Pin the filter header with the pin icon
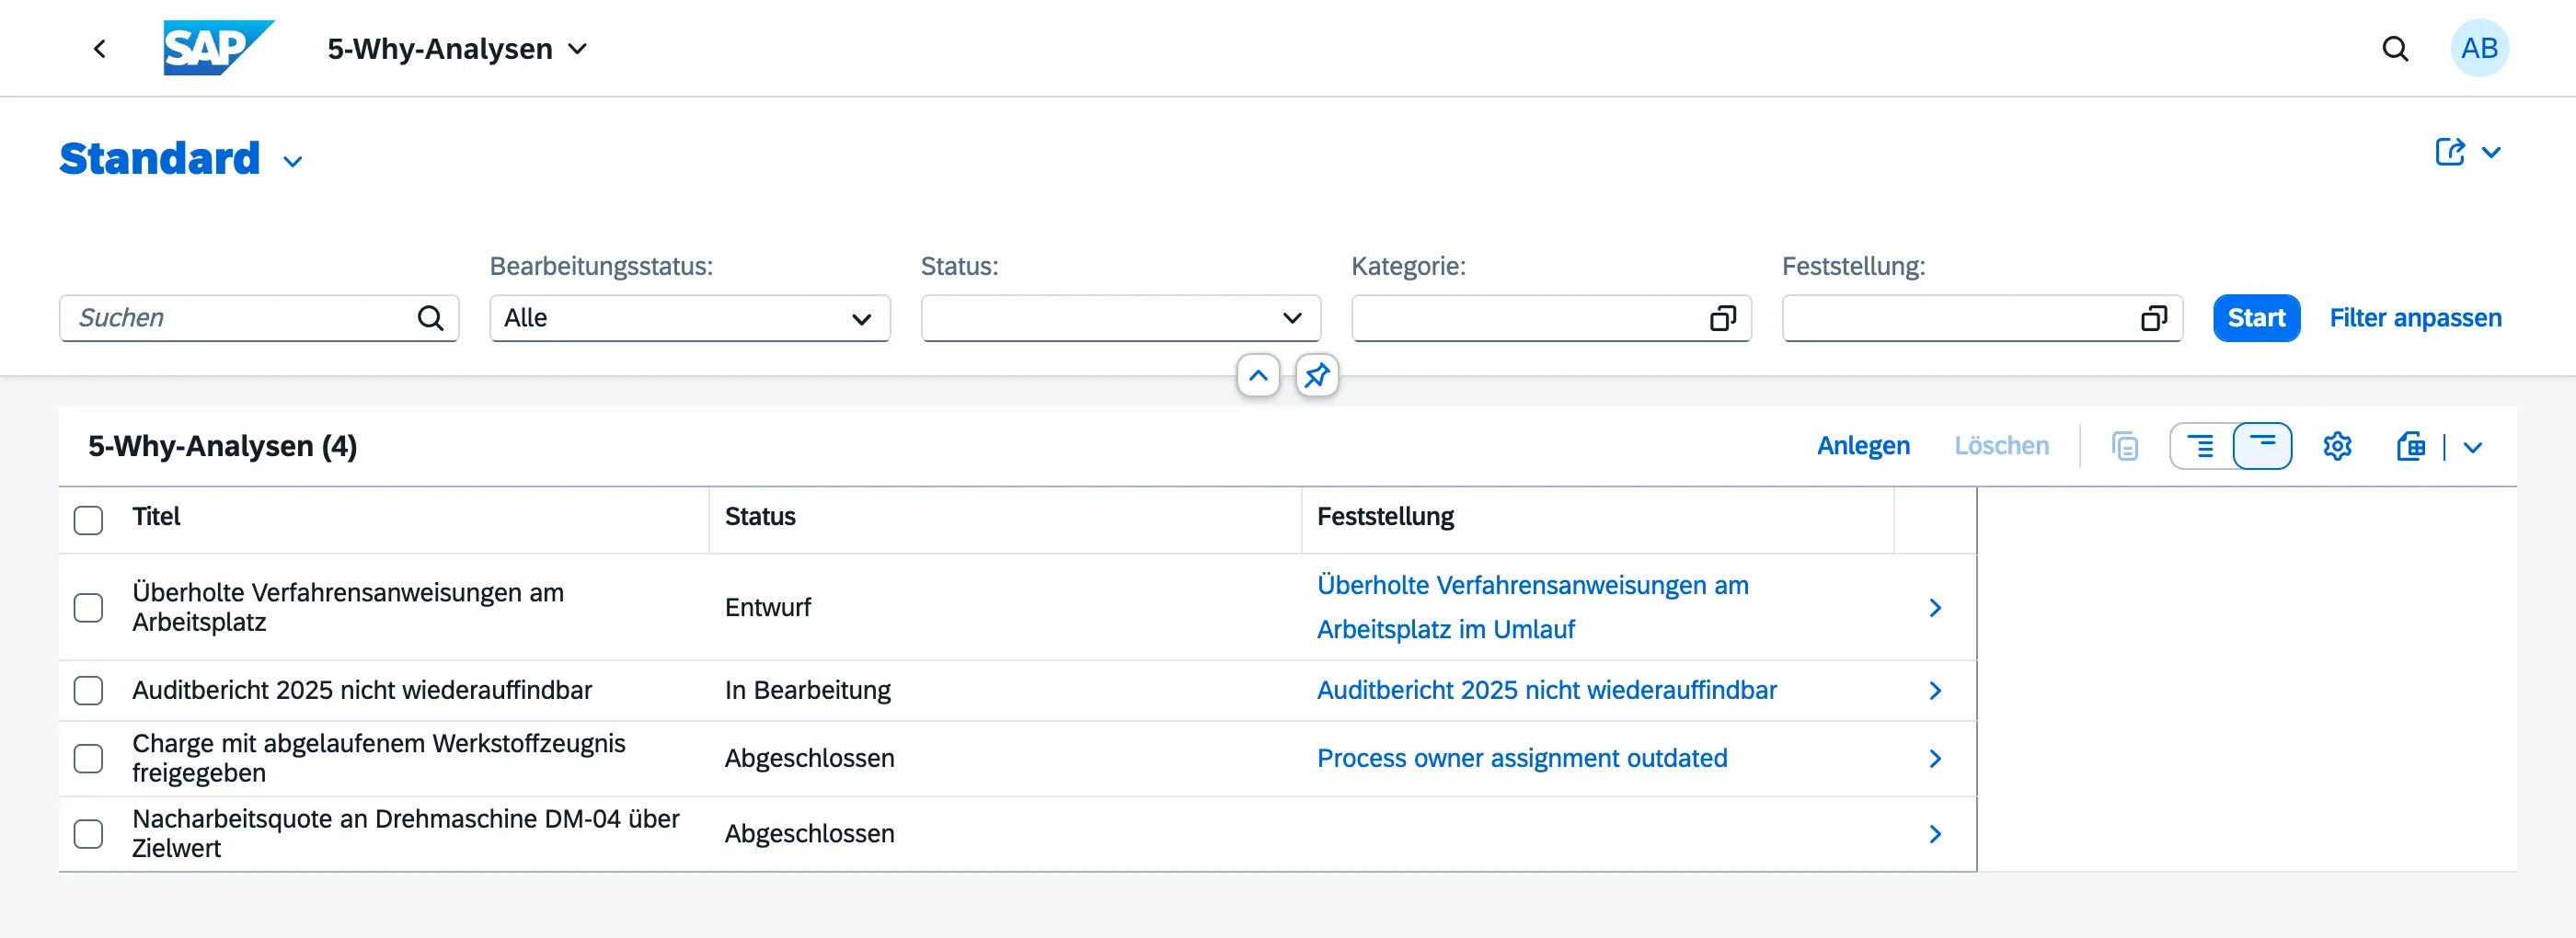This screenshot has height=938, width=2576. pyautogui.click(x=1317, y=375)
